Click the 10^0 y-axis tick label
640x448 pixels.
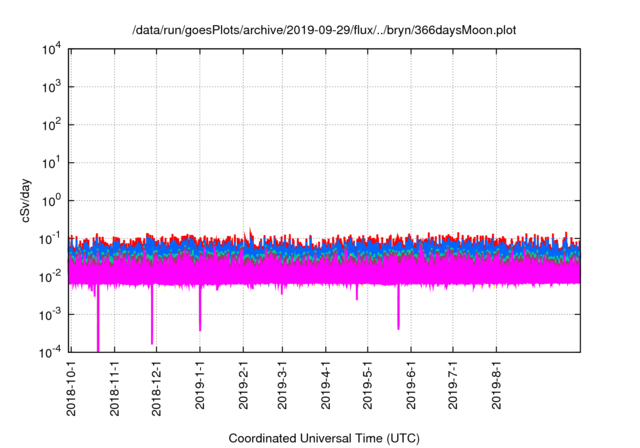coord(53,200)
